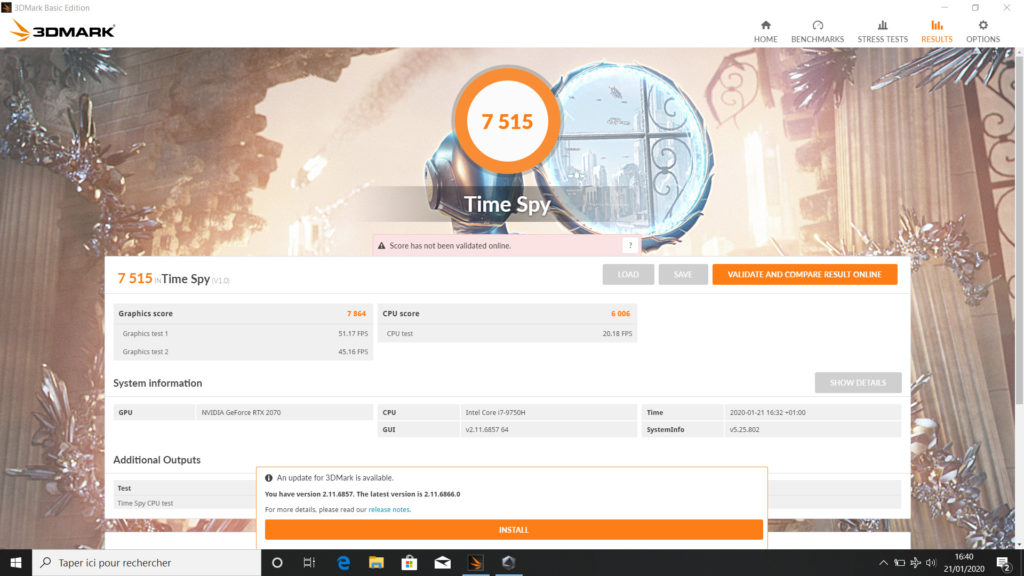
Task: Click the battery tray icon
Action: [899, 562]
